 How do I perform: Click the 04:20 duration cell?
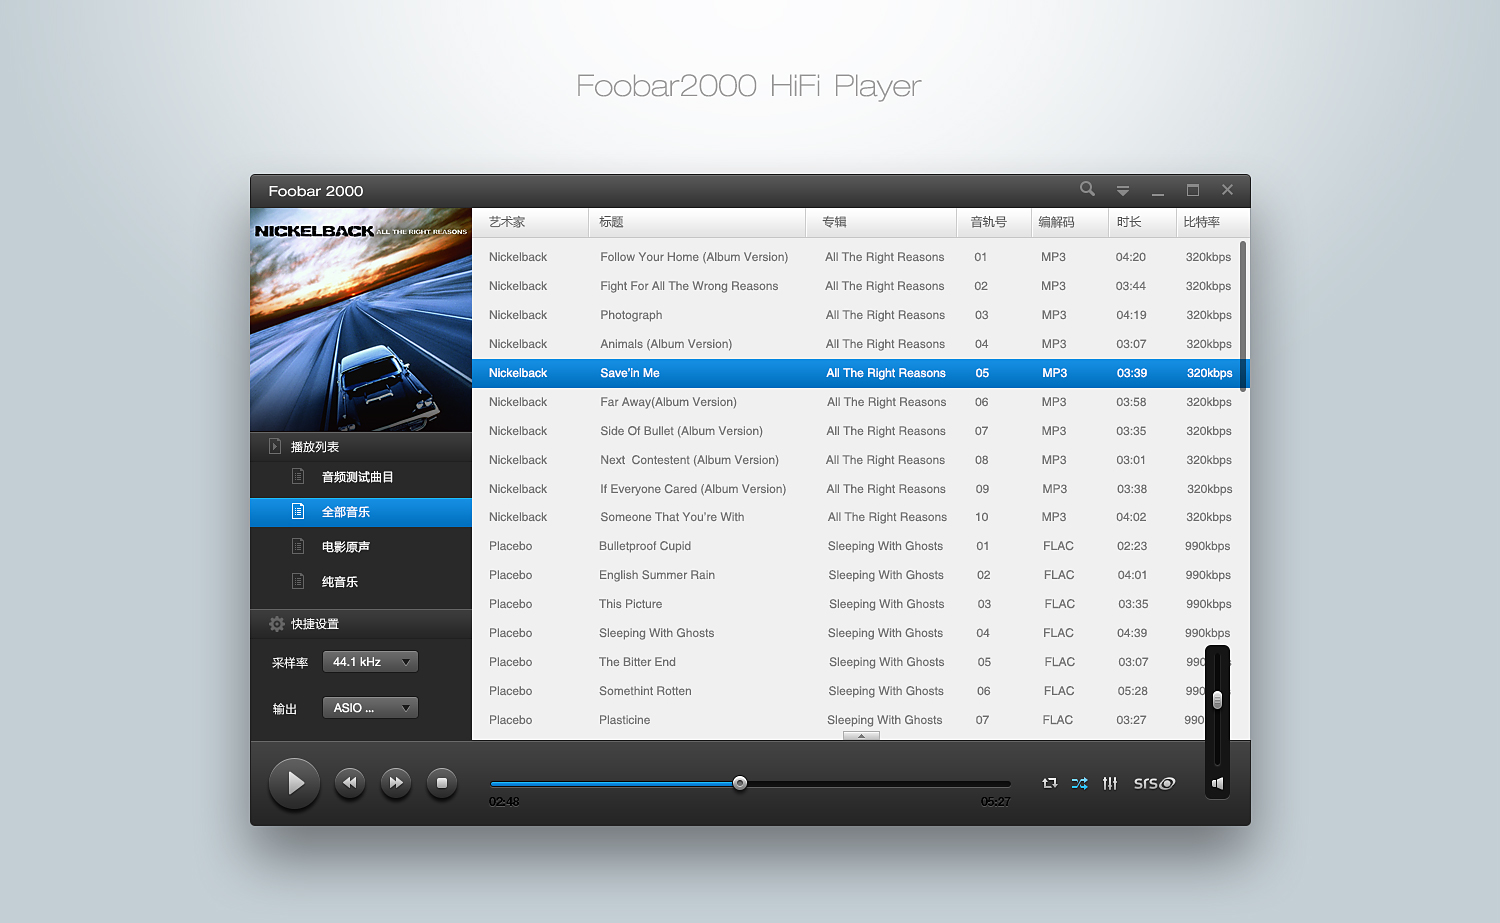tap(1131, 257)
